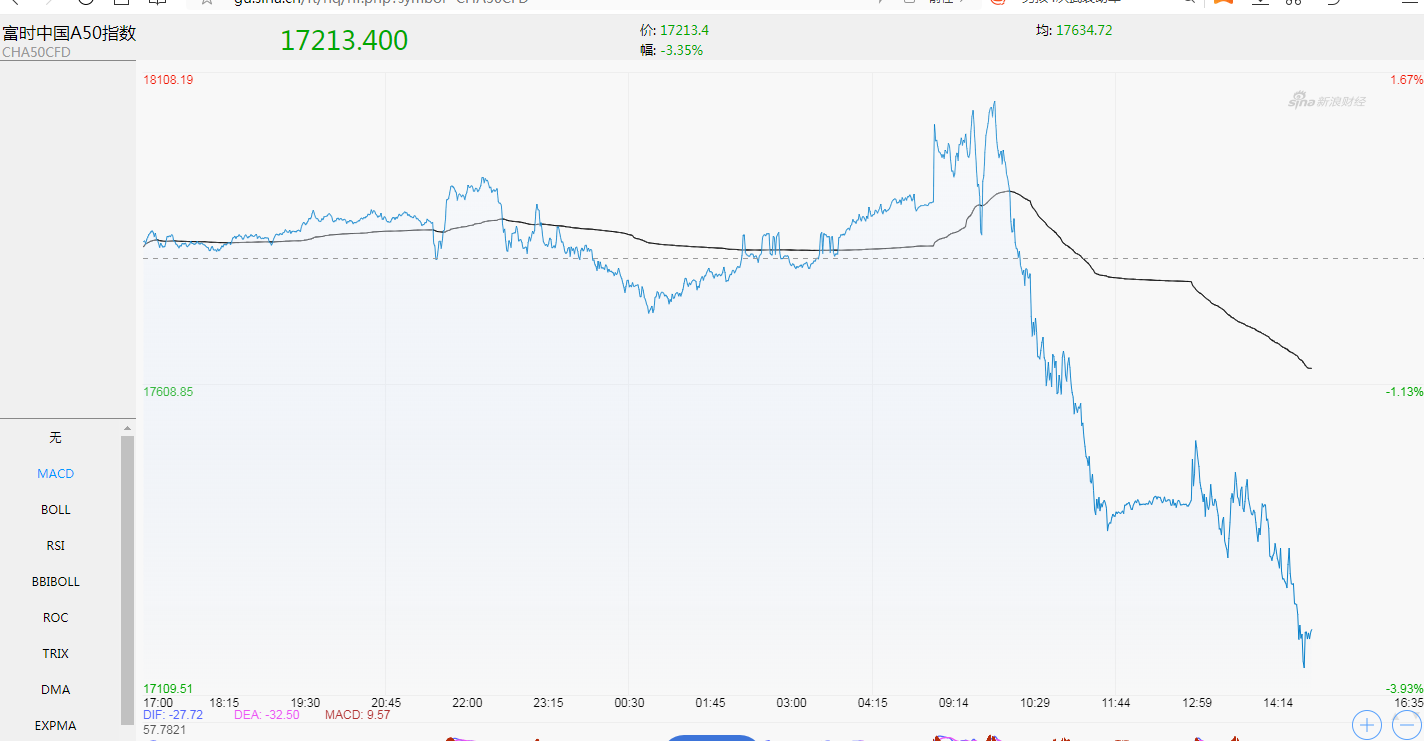This screenshot has width=1424, height=741.
Task: Zoom out chart with minus button
Action: [1408, 724]
